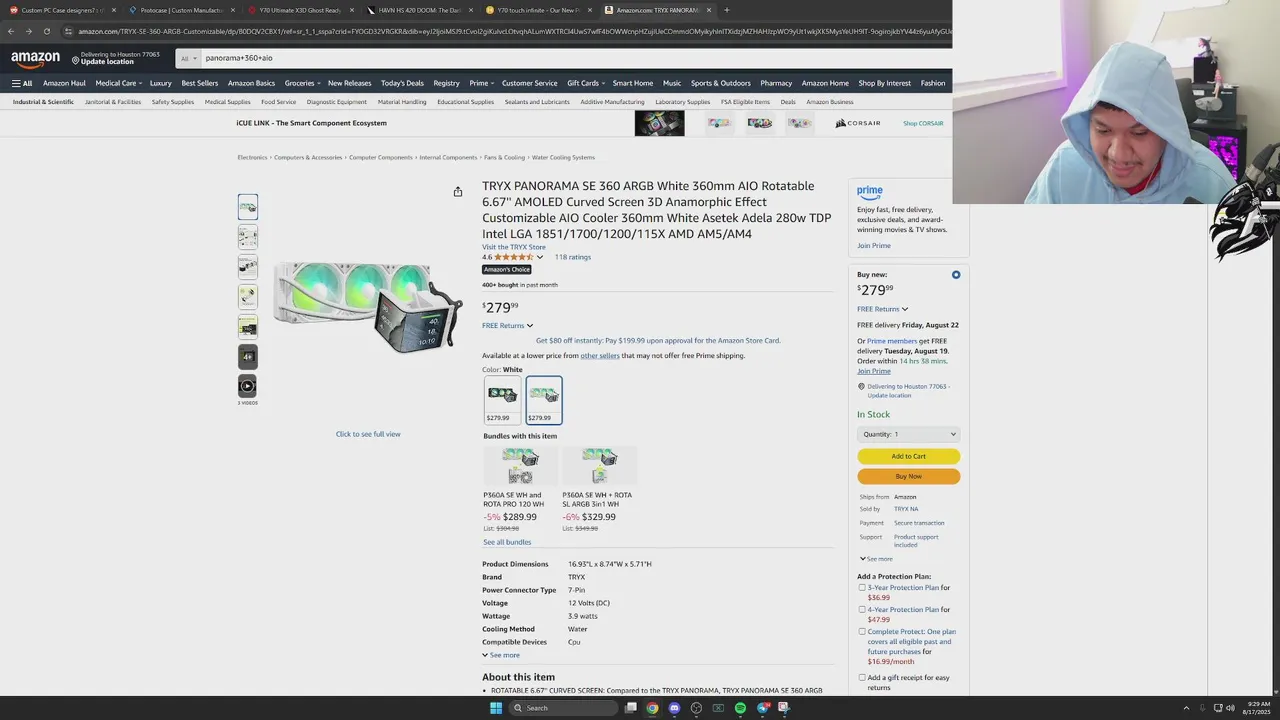Expand FREE Returns in the buy box
The width and height of the screenshot is (1280, 720).
882,309
